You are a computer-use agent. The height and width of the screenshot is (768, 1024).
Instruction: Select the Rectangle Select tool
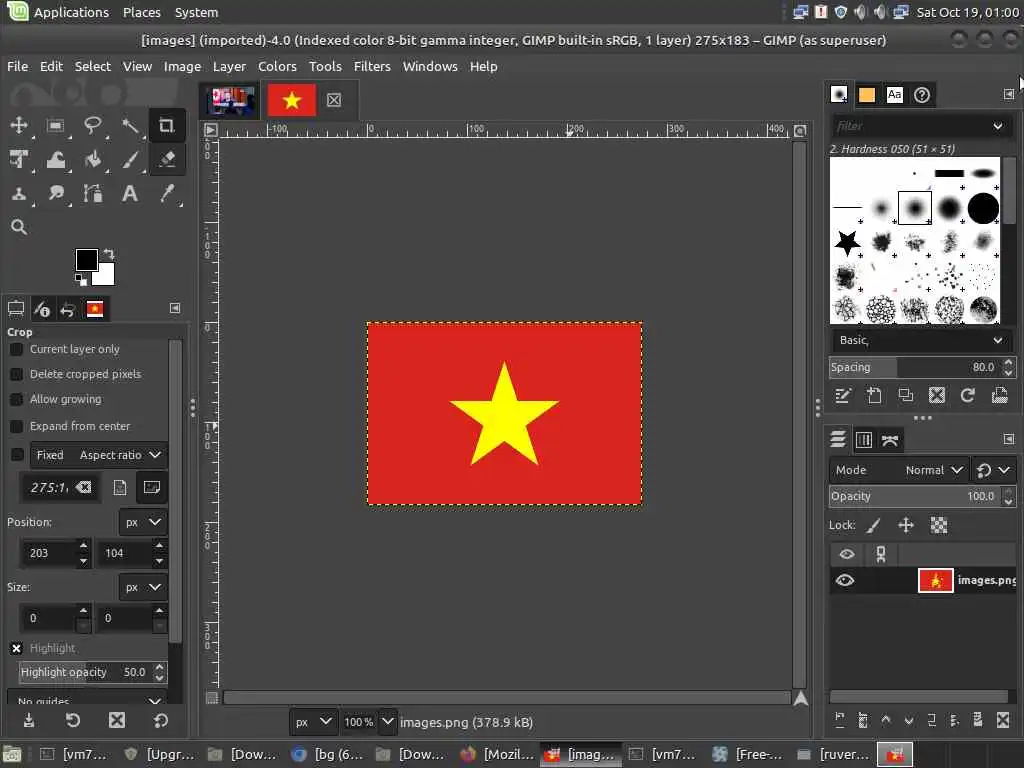(56, 125)
